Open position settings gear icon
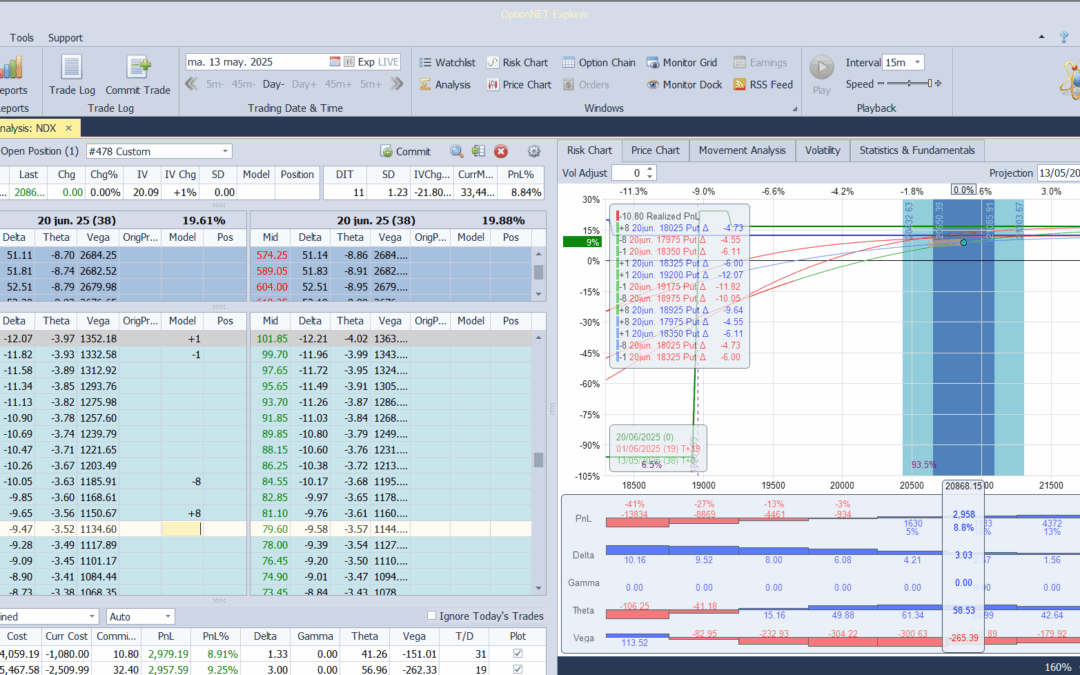This screenshot has width=1080, height=675. [x=534, y=151]
